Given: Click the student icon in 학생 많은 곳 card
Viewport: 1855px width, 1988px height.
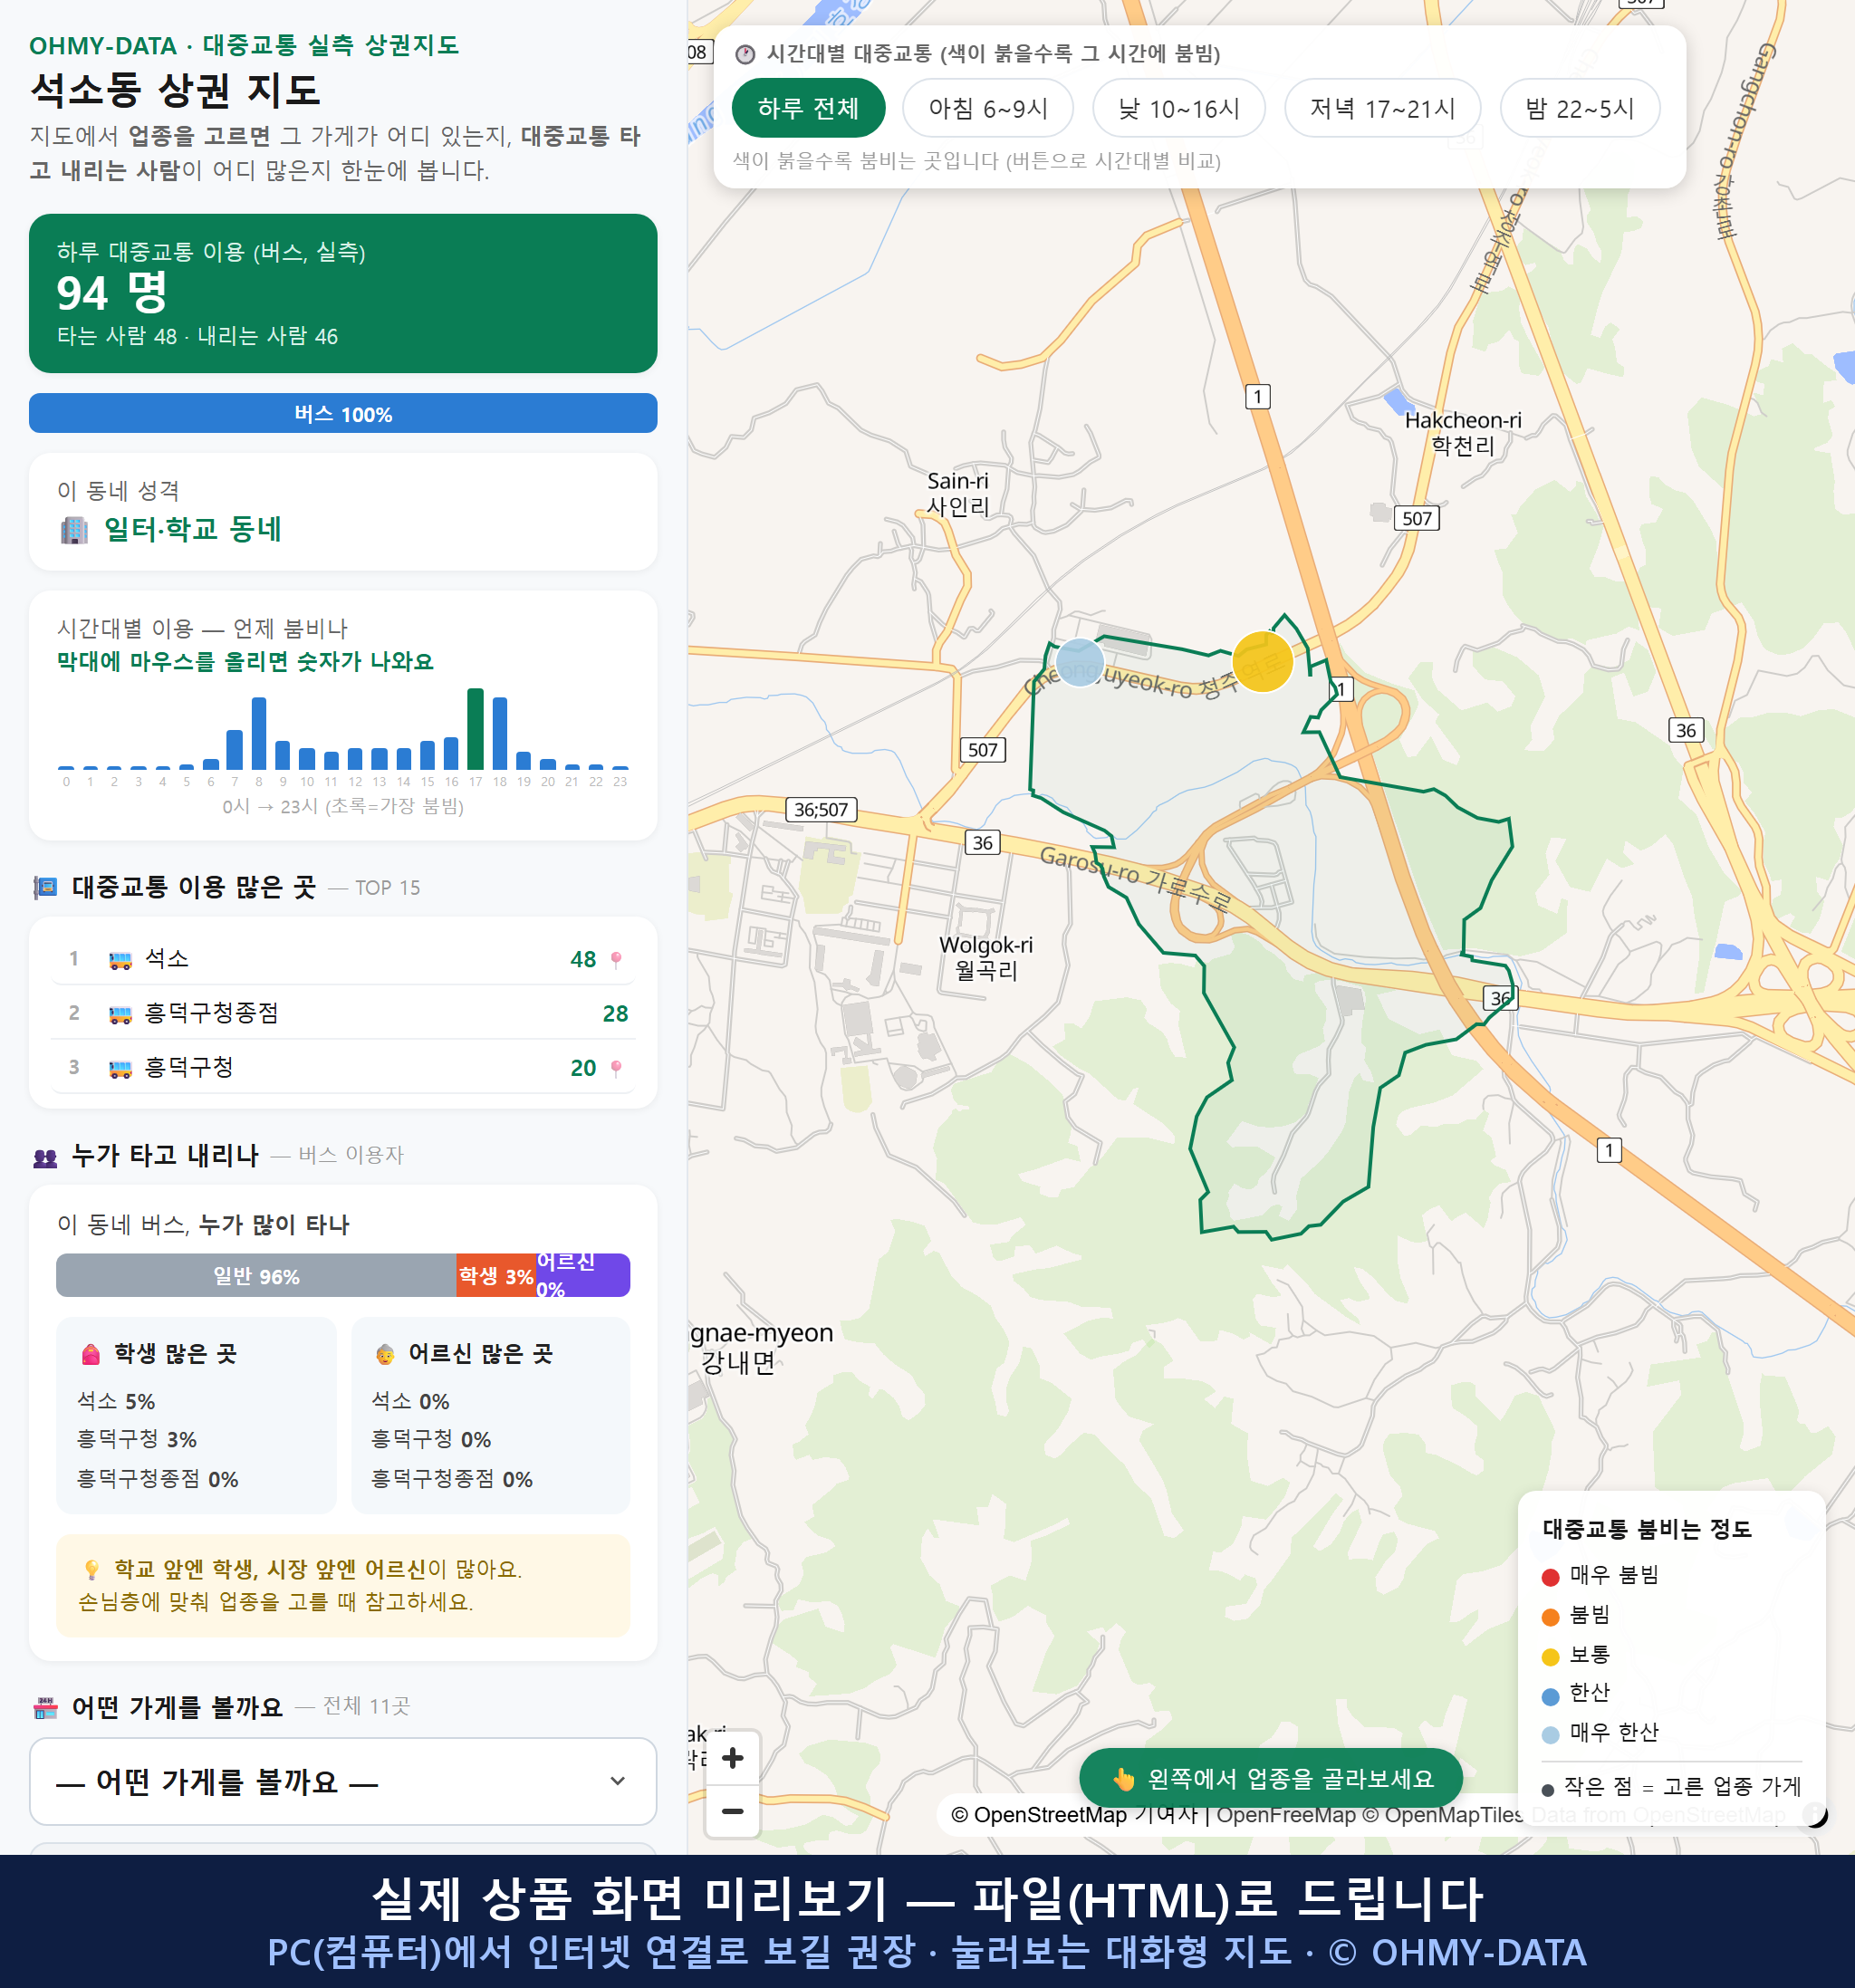Looking at the screenshot, I should tap(91, 1354).
